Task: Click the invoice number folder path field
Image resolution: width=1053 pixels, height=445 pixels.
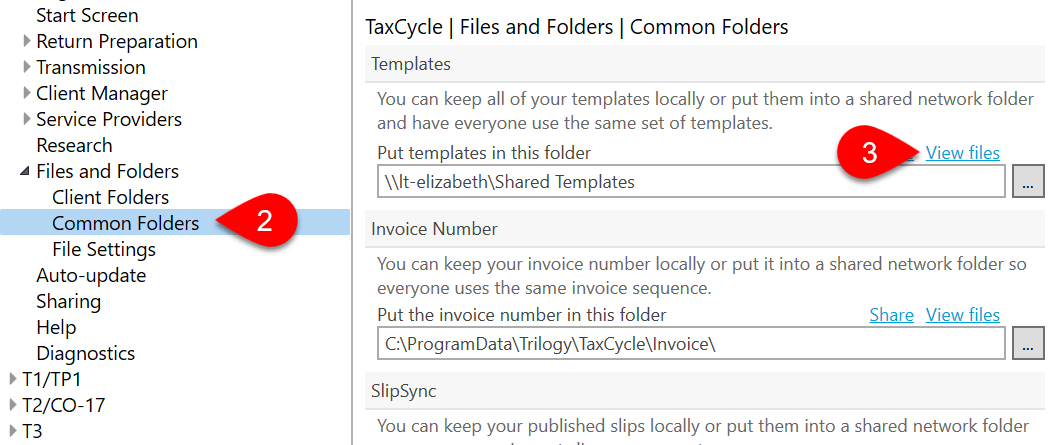Action: pyautogui.click(x=691, y=343)
